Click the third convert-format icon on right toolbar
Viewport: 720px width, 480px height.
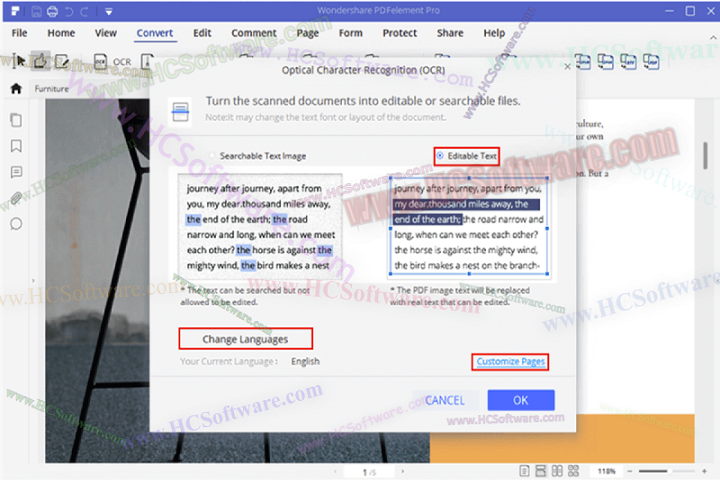(x=628, y=61)
